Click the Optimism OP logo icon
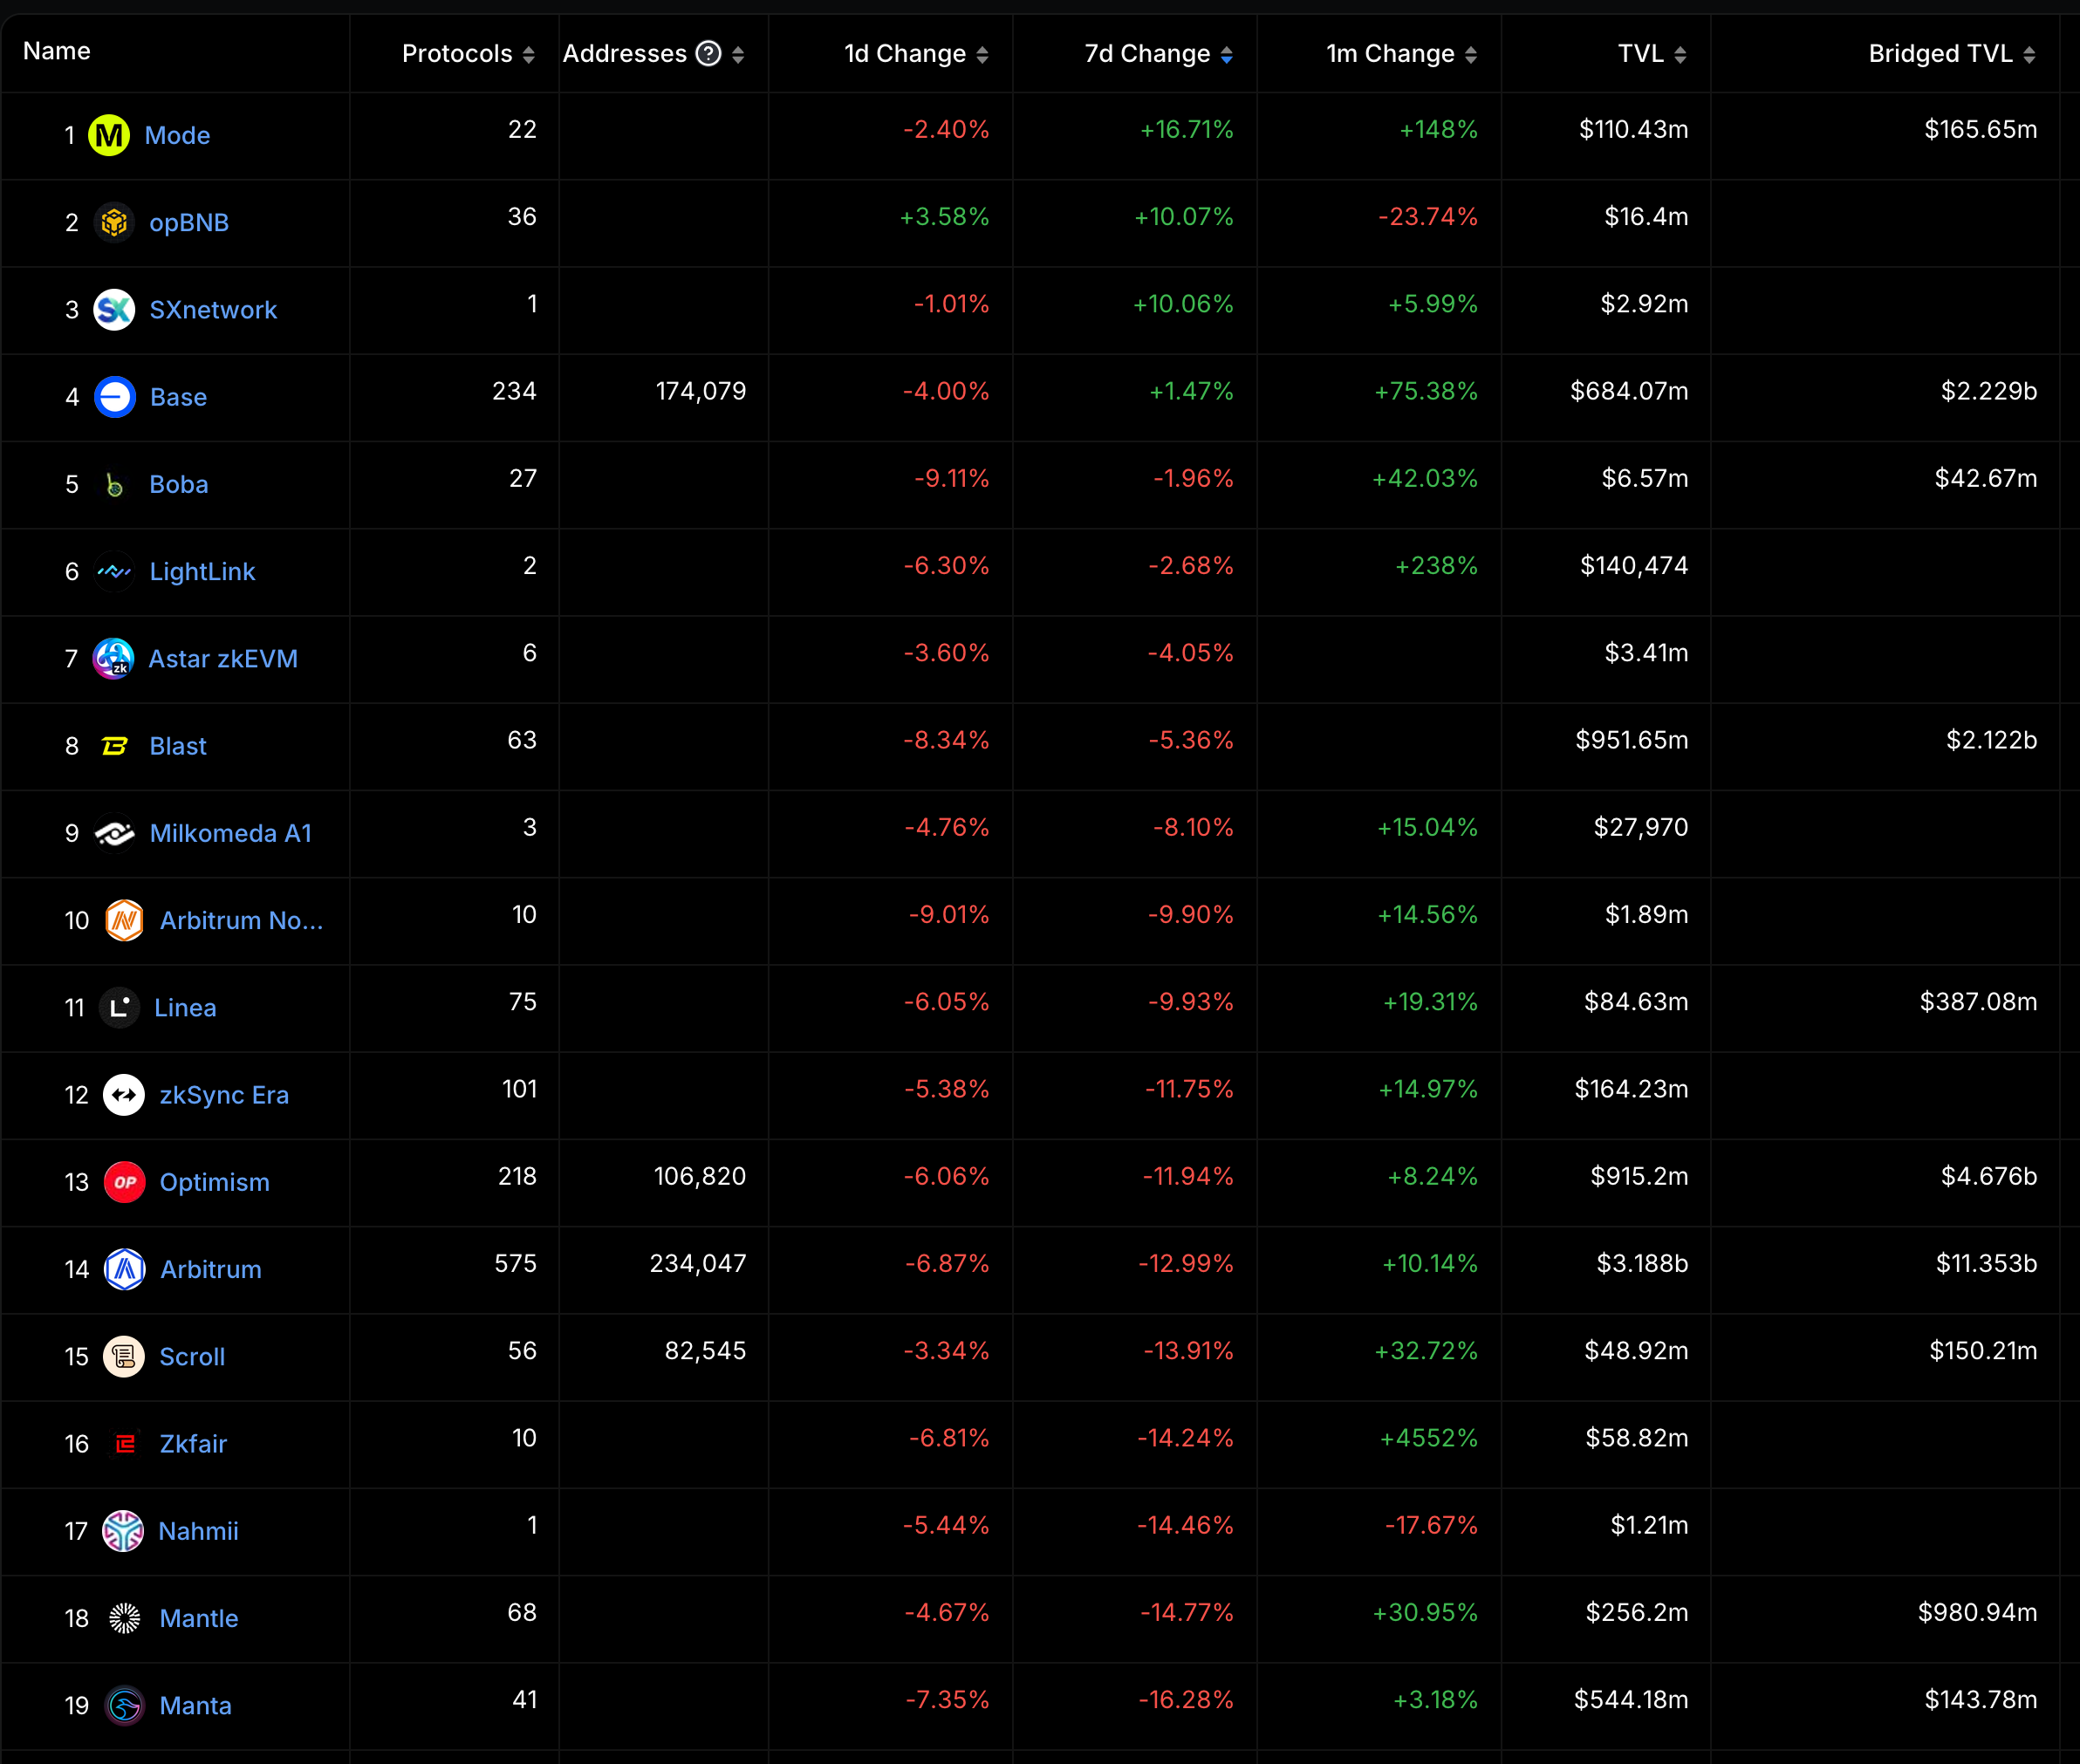Image resolution: width=2080 pixels, height=1764 pixels. [x=124, y=1182]
